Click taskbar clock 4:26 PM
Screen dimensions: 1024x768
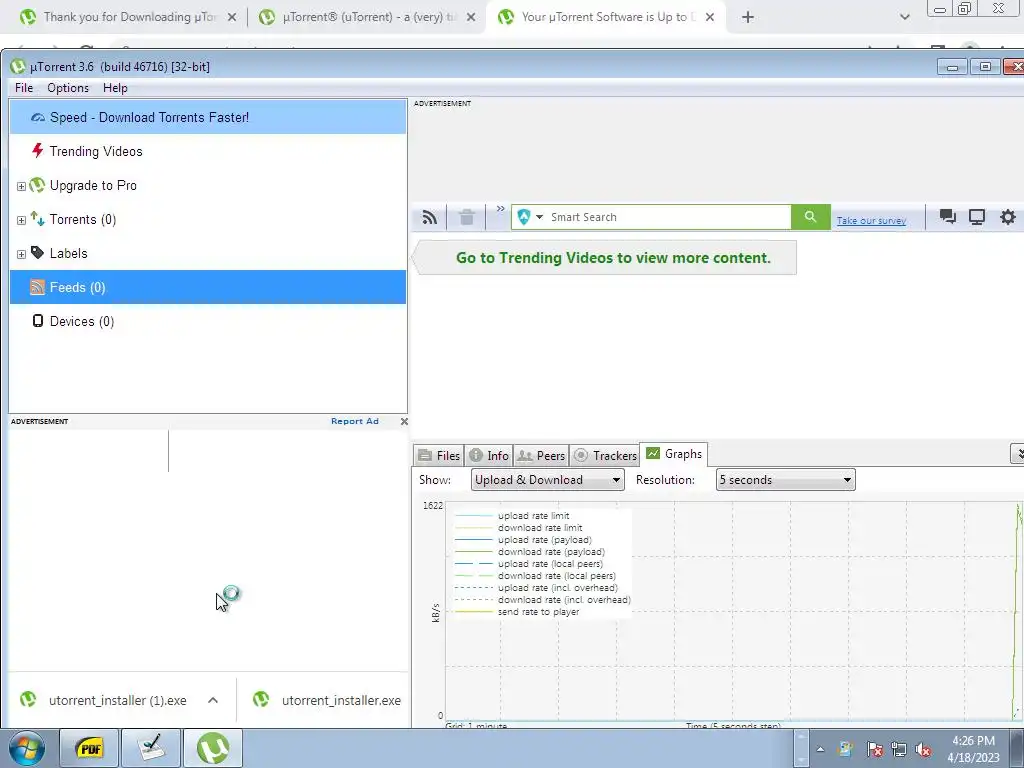973,749
